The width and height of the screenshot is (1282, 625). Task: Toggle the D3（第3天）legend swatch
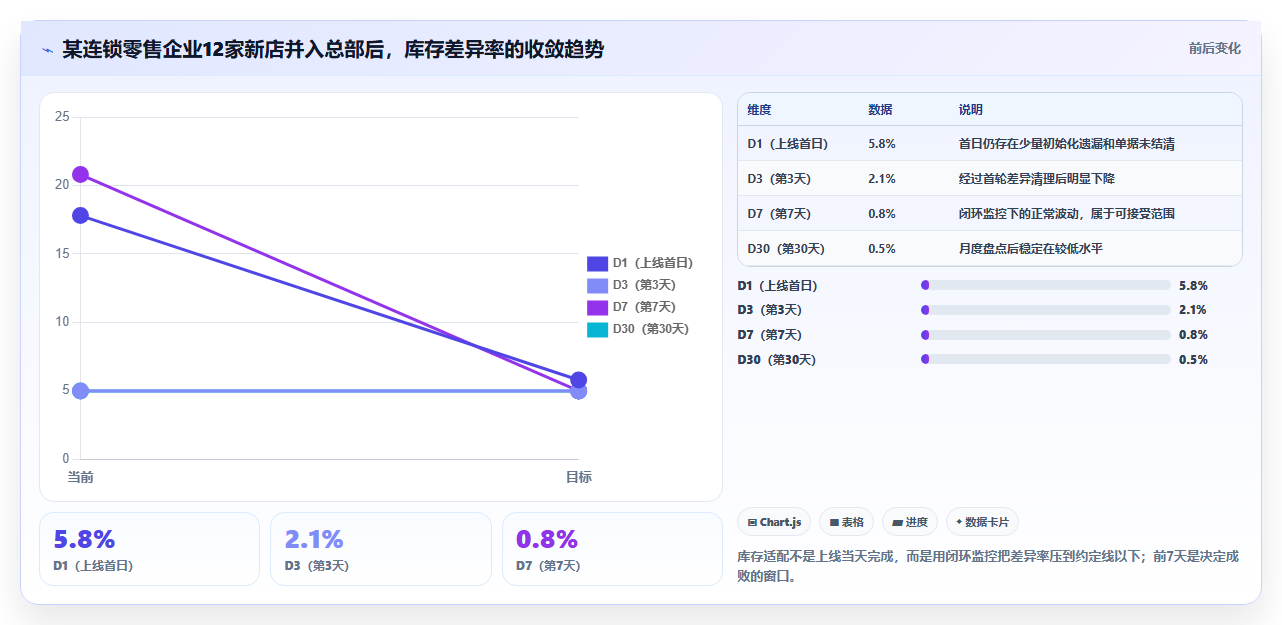click(597, 285)
